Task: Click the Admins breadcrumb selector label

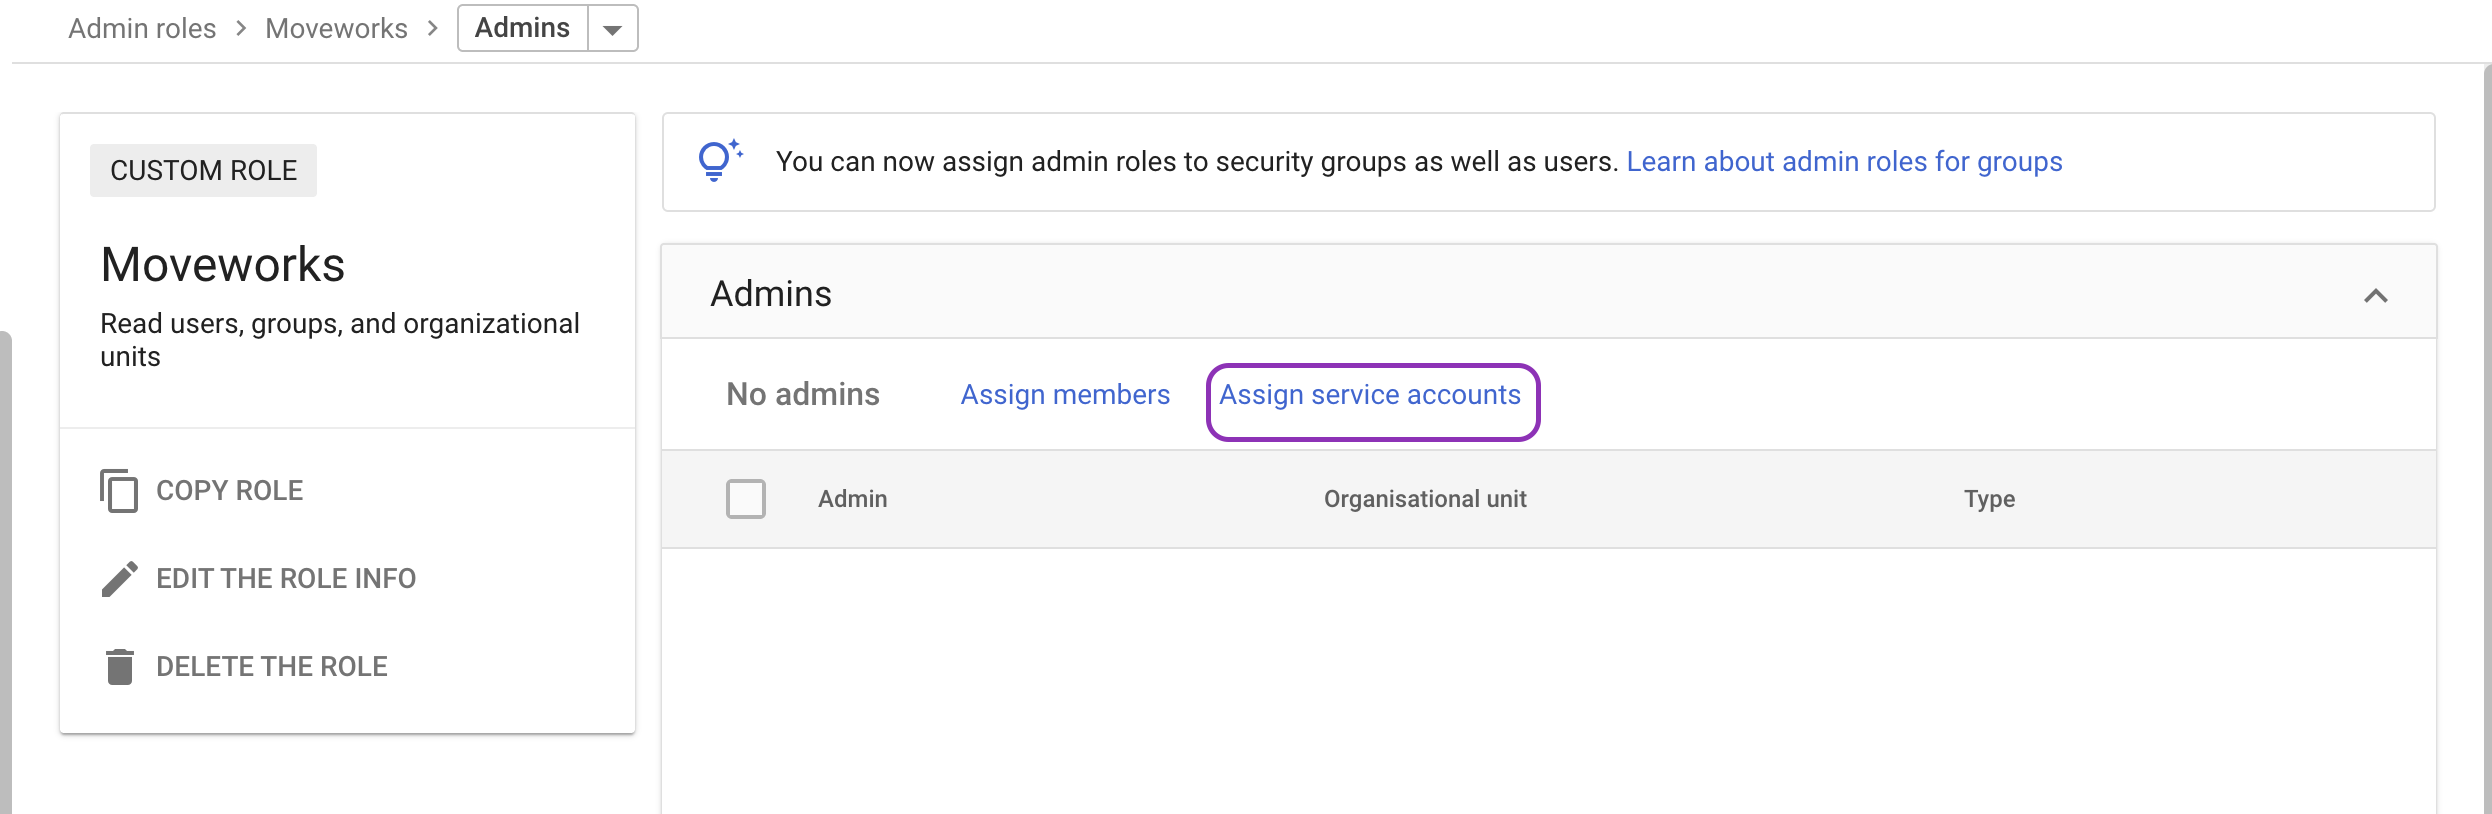Action: click(x=522, y=28)
